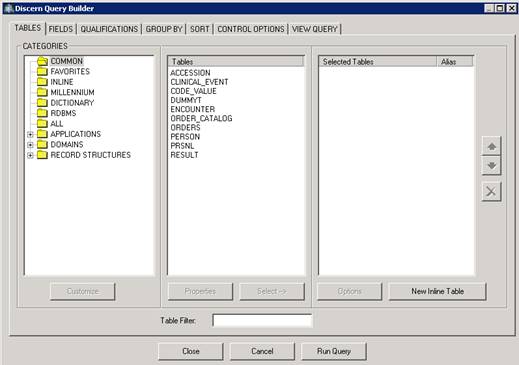Click the INLINE folder icon

click(x=42, y=82)
